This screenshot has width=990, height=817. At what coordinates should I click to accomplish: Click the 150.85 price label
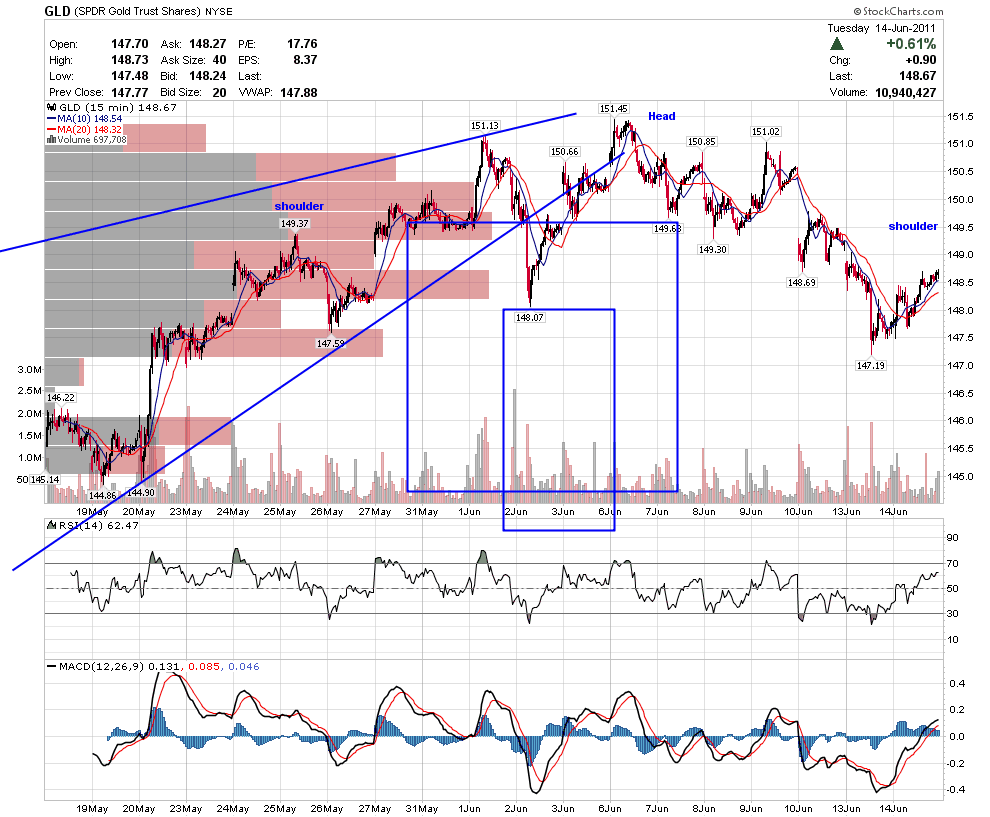click(x=701, y=142)
